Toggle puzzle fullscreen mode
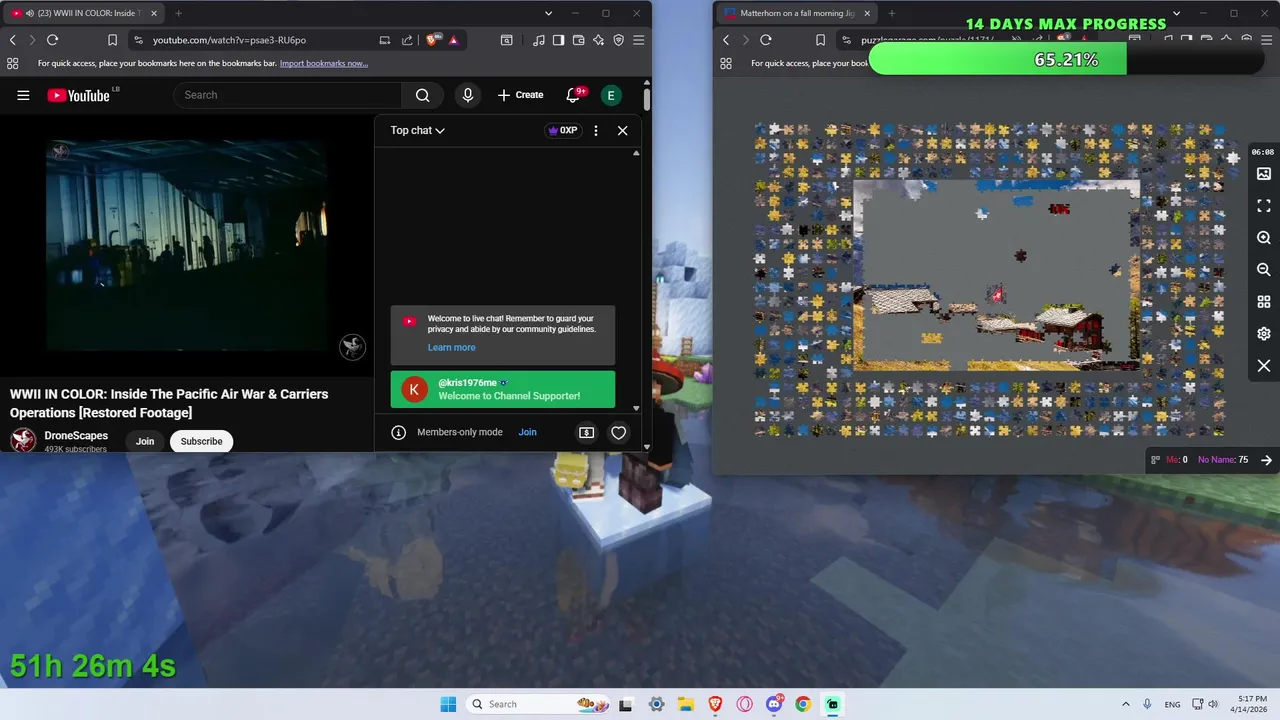This screenshot has width=1280, height=720. 1264,206
